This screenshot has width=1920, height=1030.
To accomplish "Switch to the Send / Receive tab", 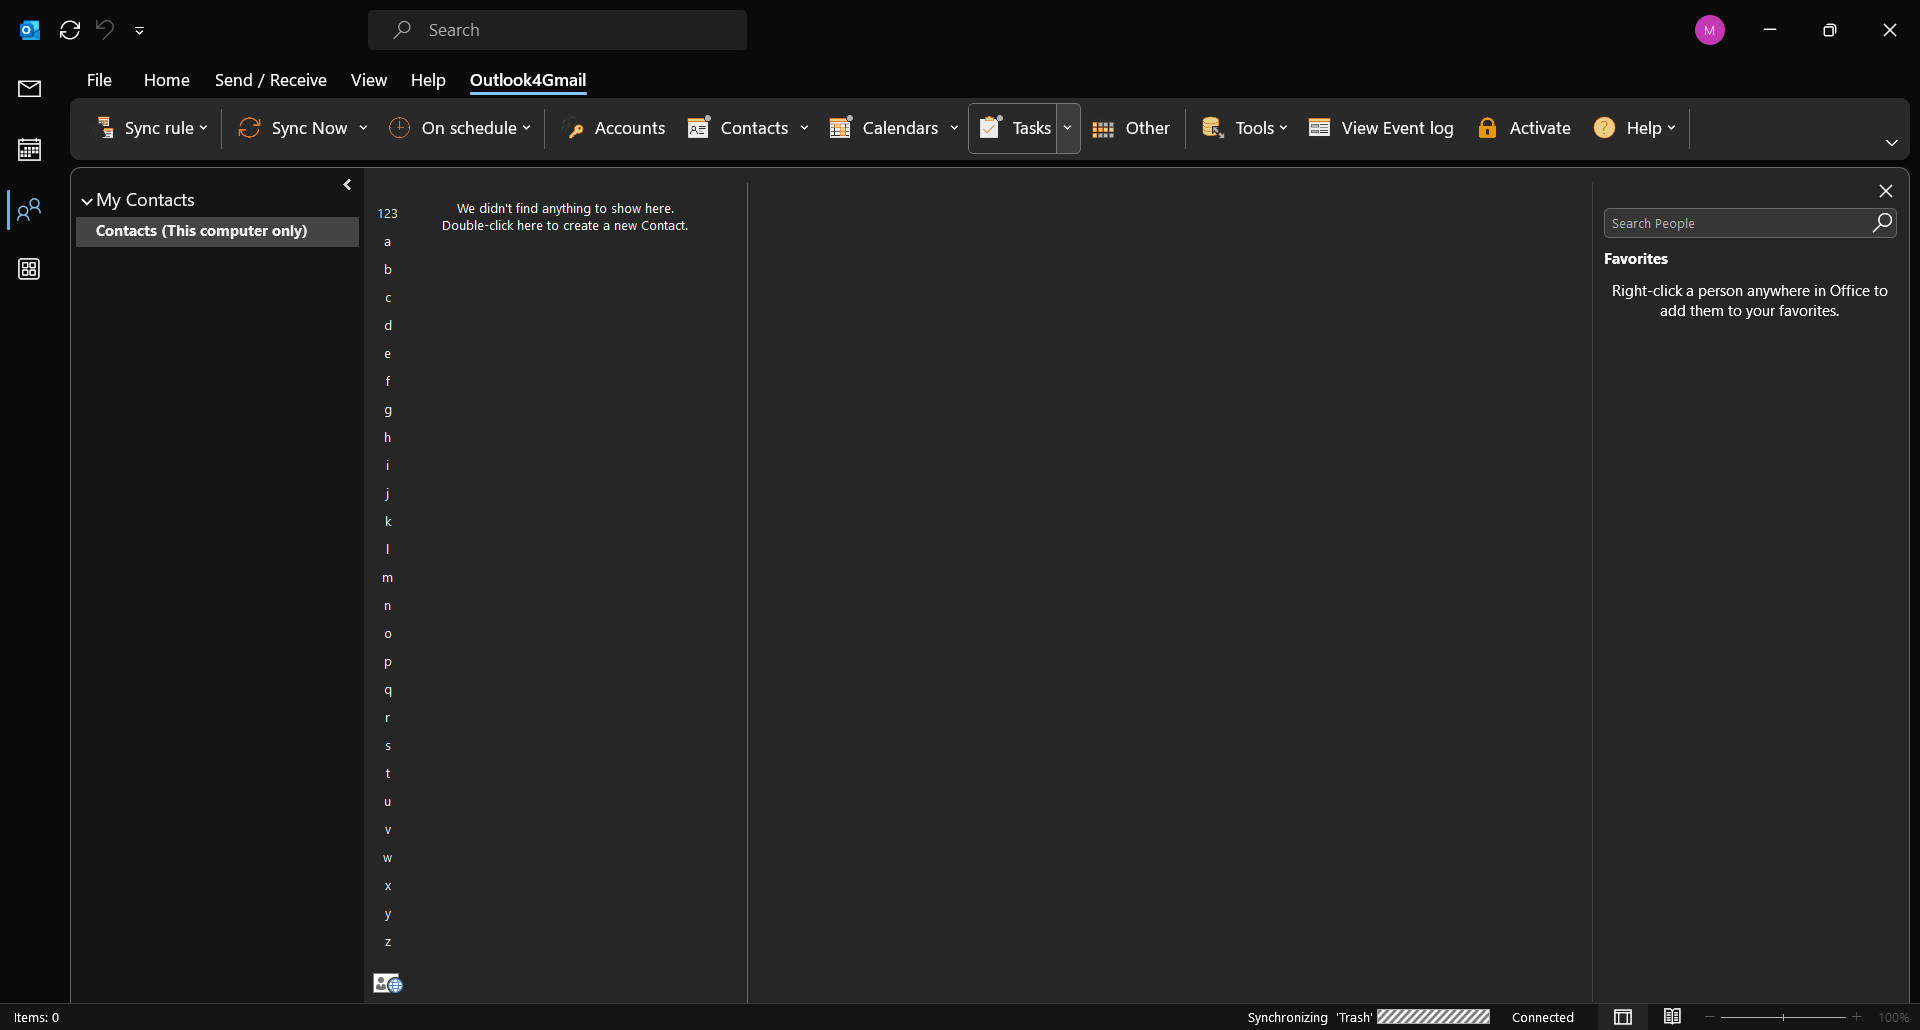I will [271, 80].
